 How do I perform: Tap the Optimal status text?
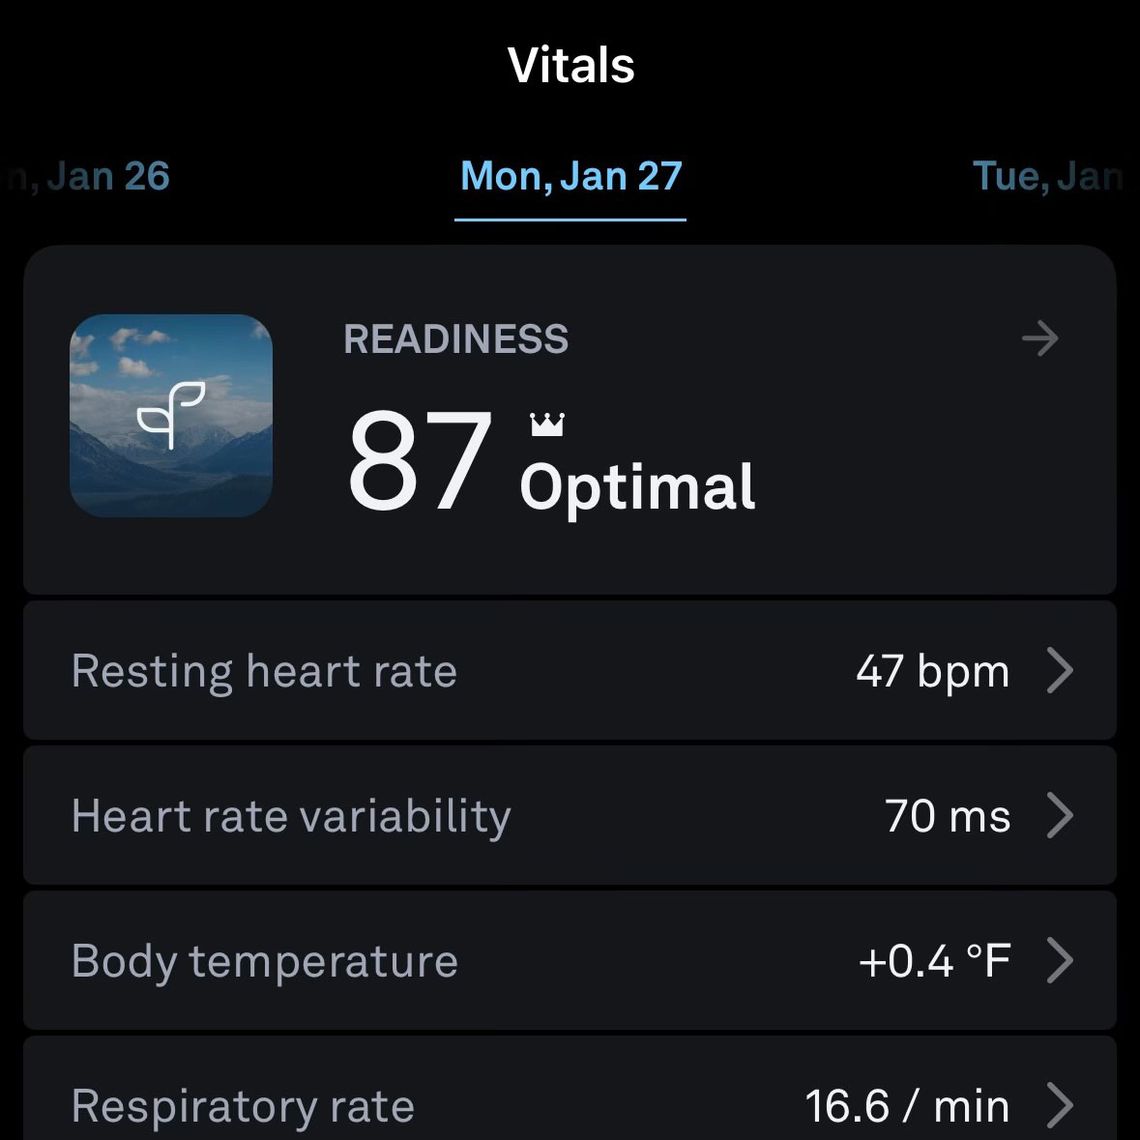pos(637,487)
